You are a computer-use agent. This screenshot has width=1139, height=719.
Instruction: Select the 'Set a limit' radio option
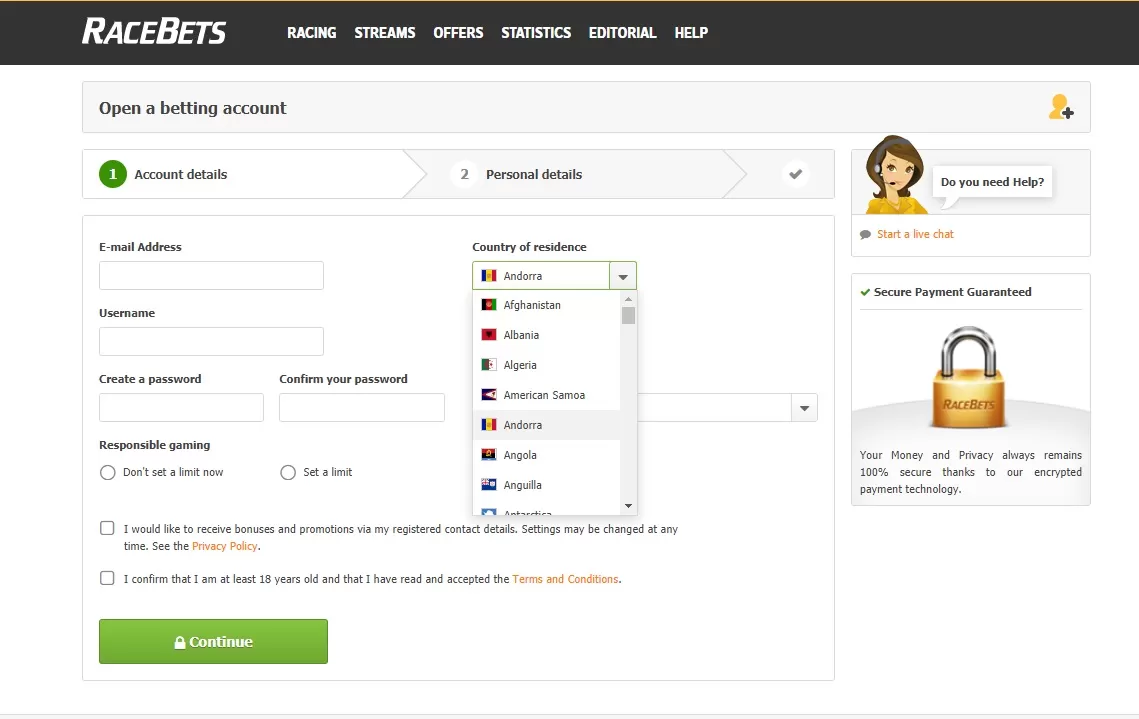tap(288, 473)
